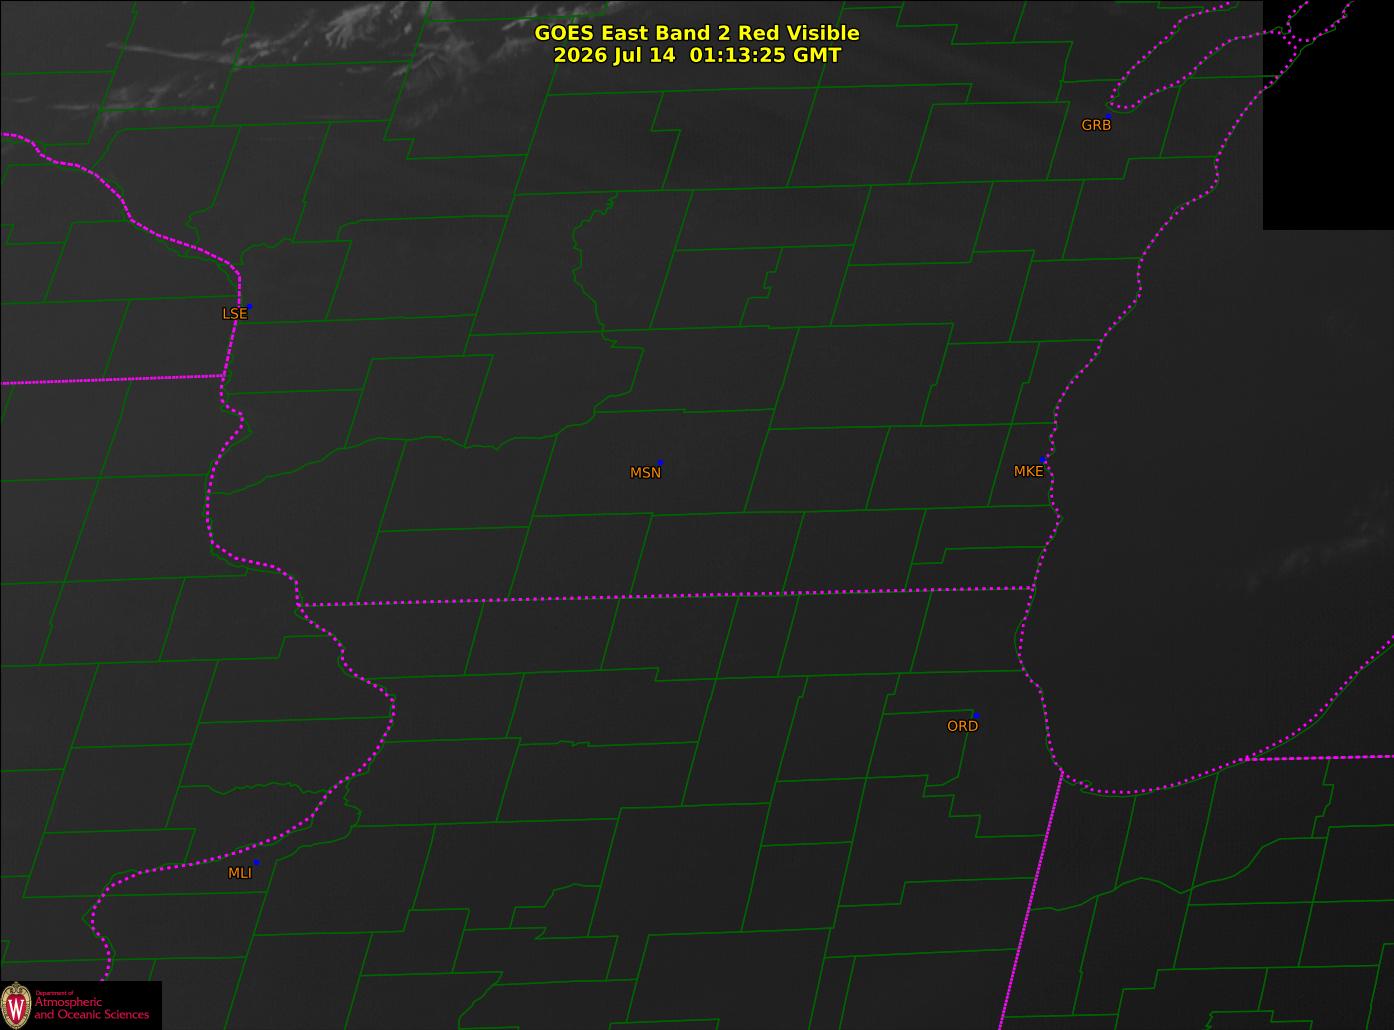
Task: Click the blue marker dot beside MSN
Action: click(660, 463)
